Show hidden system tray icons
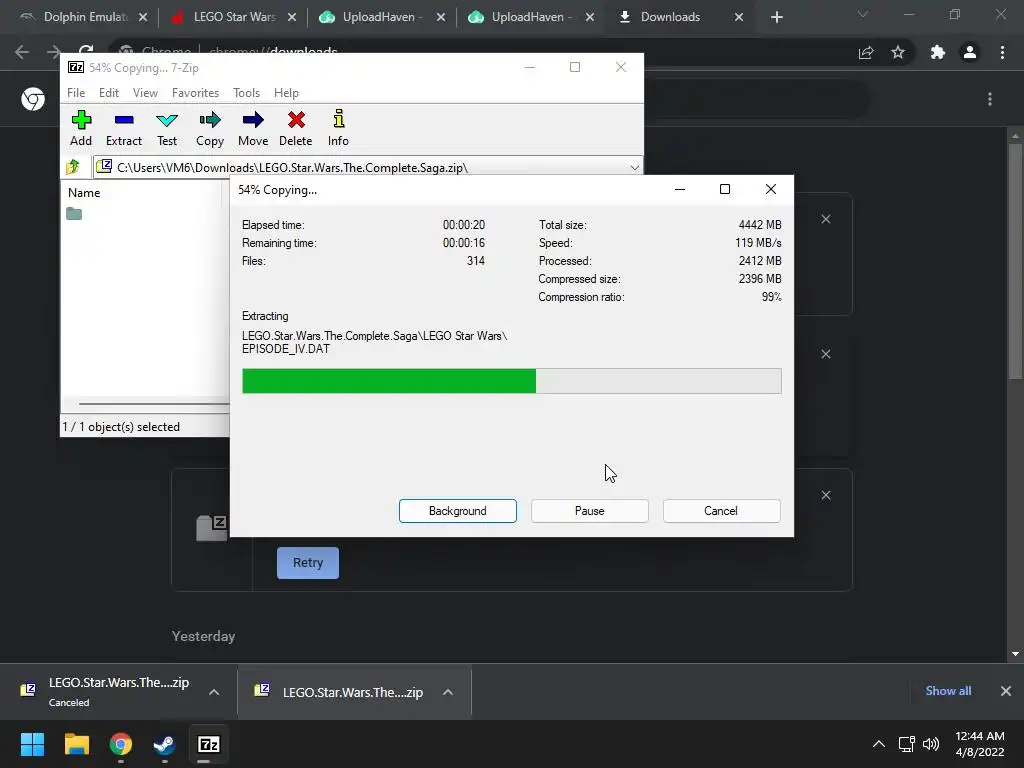Viewport: 1024px width, 768px height. [879, 744]
